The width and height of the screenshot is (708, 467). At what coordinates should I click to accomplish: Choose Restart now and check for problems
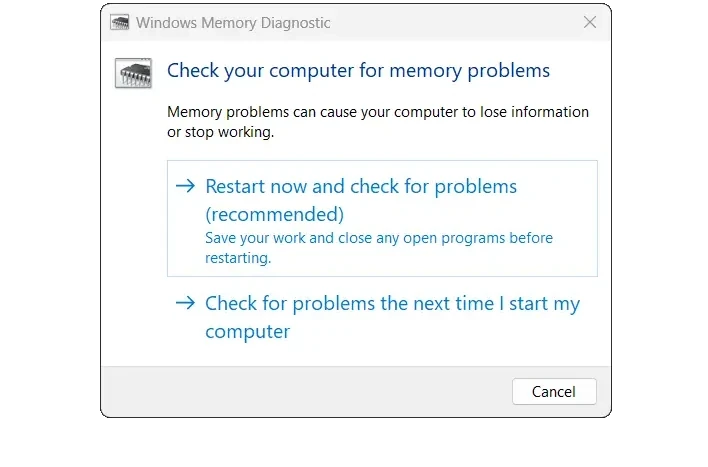382,218
